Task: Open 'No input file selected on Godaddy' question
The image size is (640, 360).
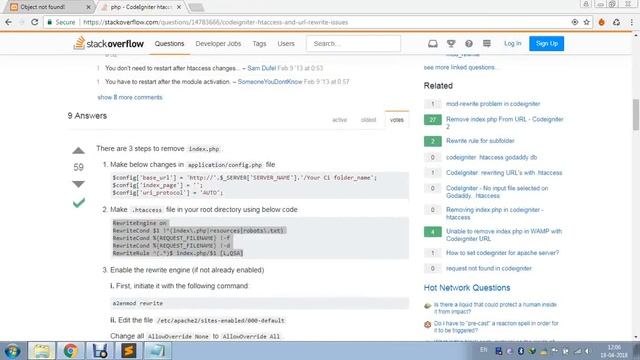Action: point(497,192)
